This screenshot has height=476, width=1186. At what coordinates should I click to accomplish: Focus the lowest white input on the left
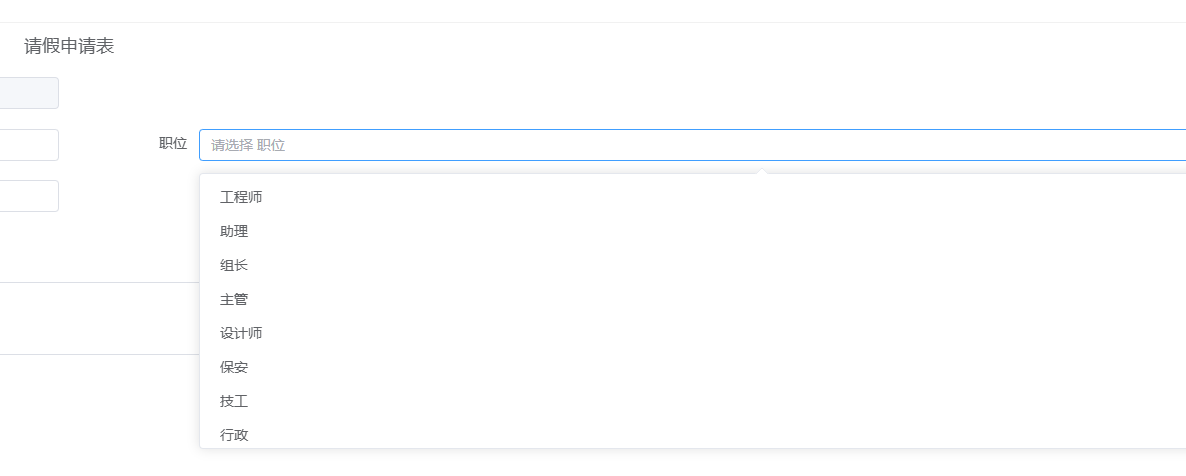[28, 196]
